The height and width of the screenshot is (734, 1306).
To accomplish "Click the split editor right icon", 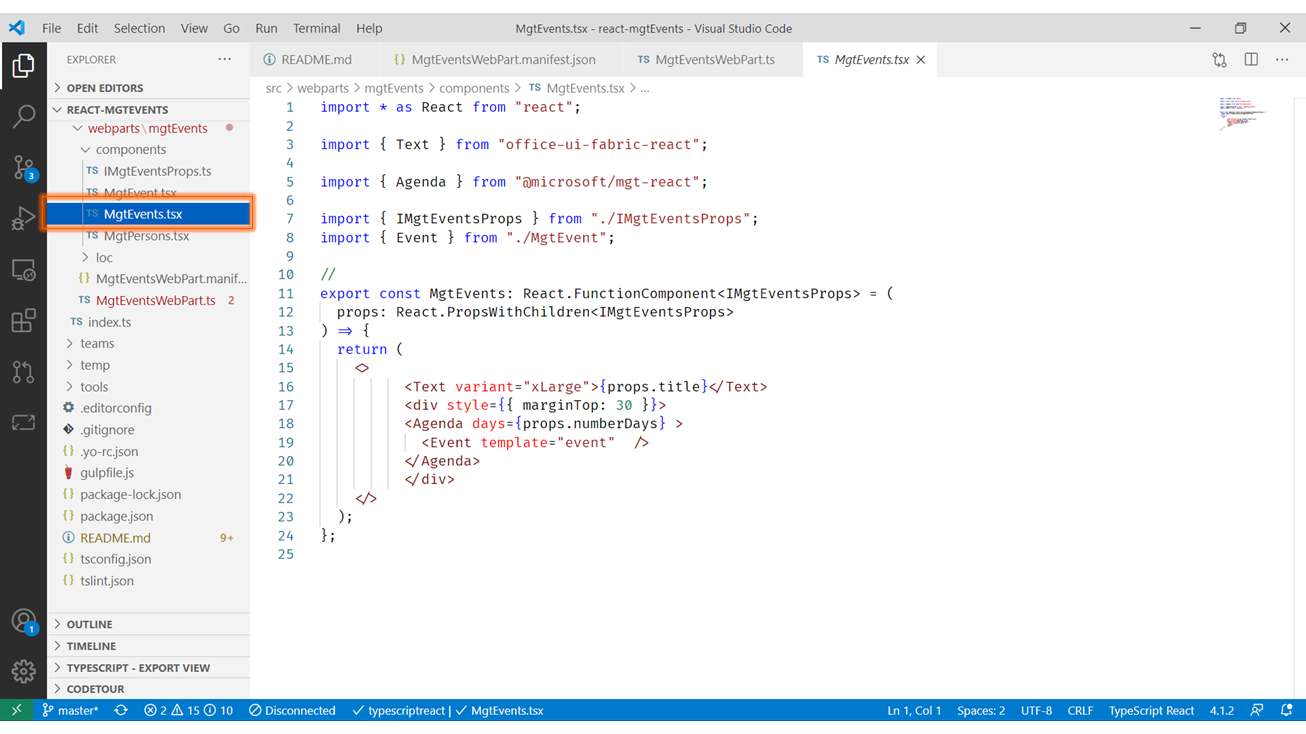I will coord(1251,60).
